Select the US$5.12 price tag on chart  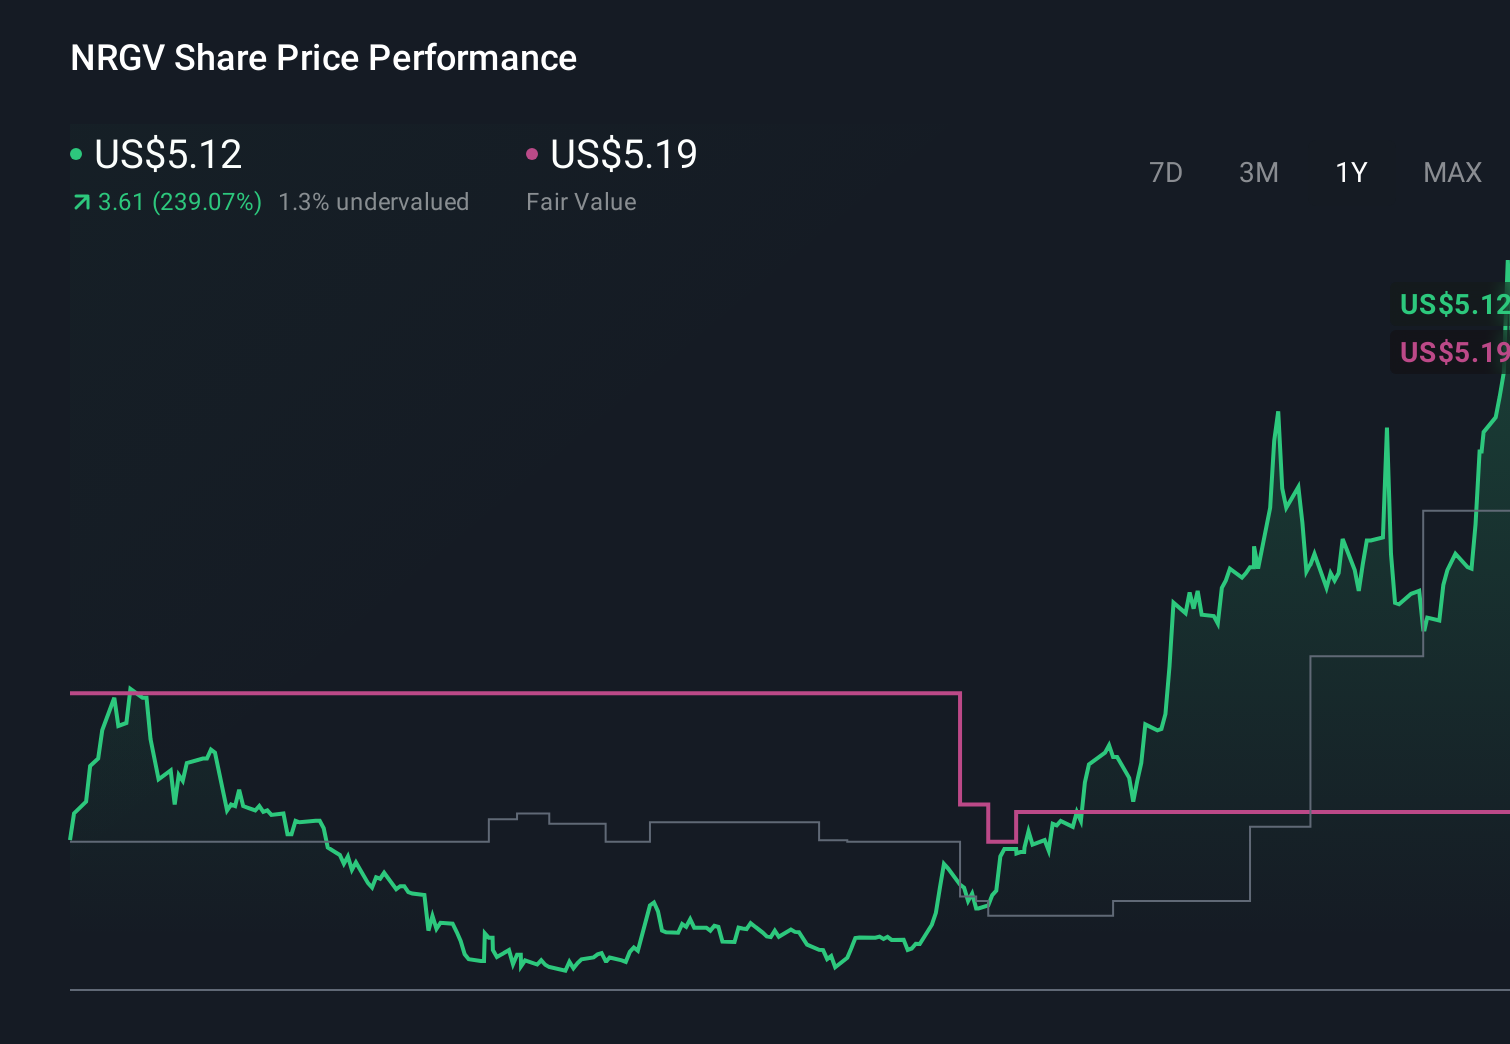point(1450,305)
